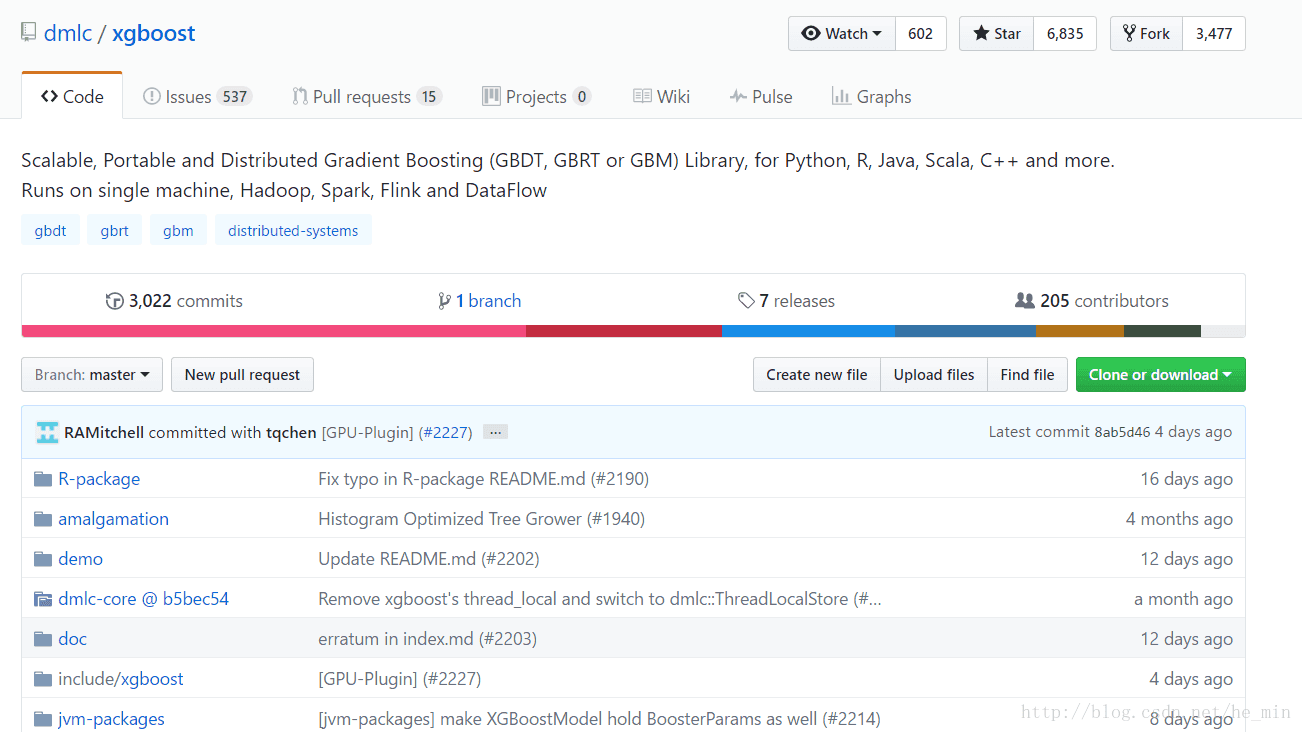Open the Pull requests tab
This screenshot has height=732, width=1302.
tap(367, 97)
